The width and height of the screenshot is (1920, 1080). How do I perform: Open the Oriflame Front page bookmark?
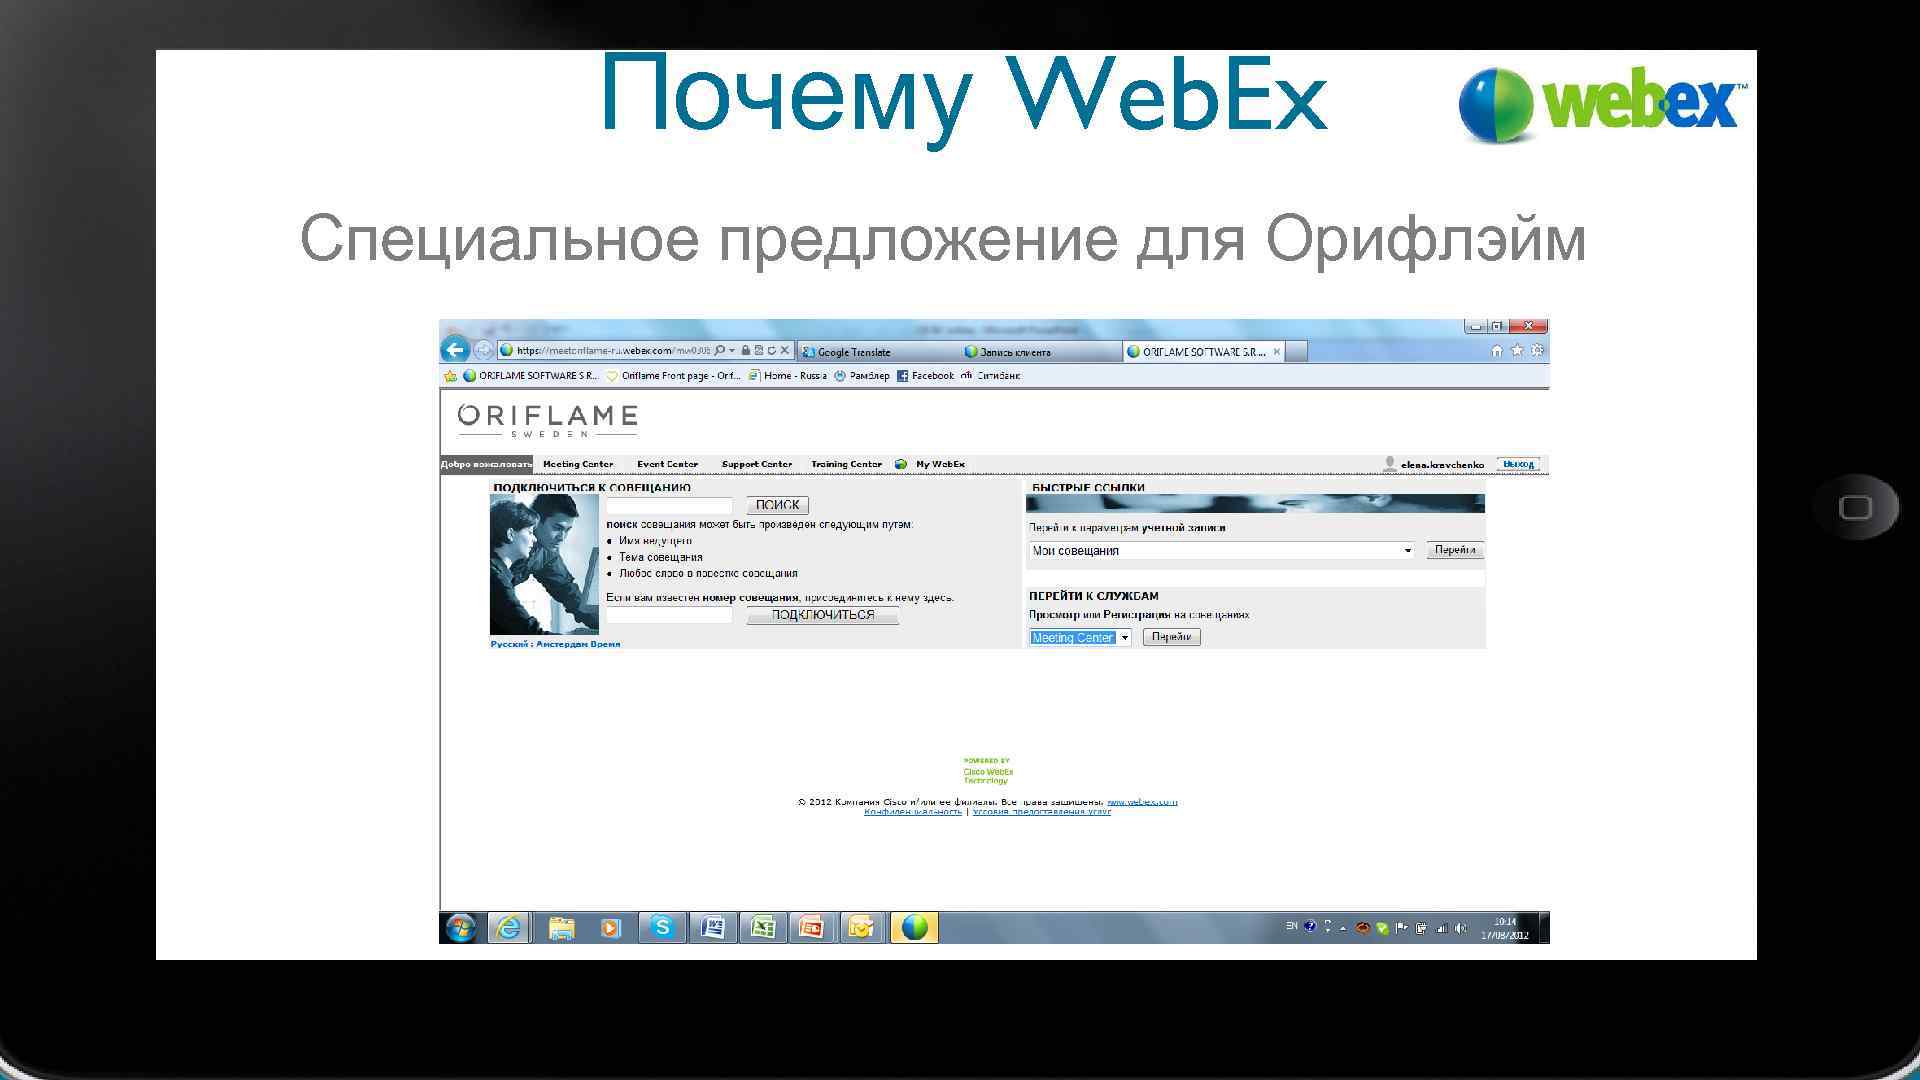coord(673,376)
